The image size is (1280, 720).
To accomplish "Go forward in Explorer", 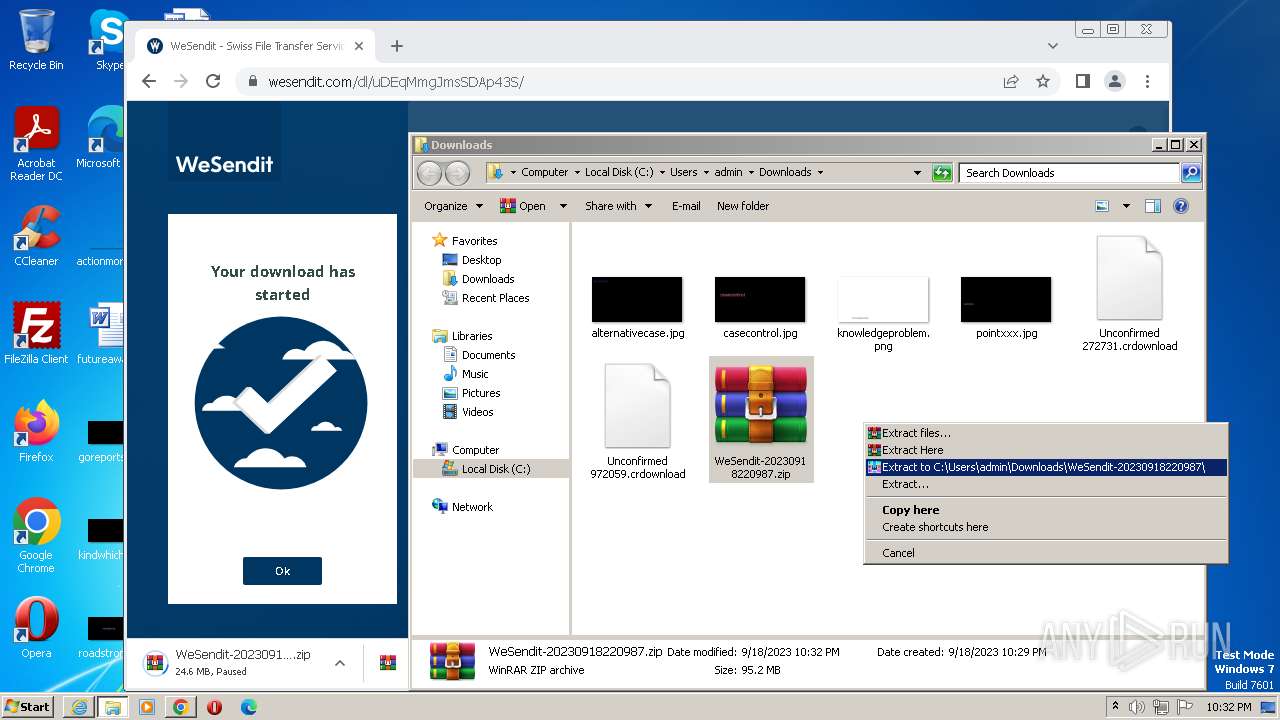I will 457,173.
